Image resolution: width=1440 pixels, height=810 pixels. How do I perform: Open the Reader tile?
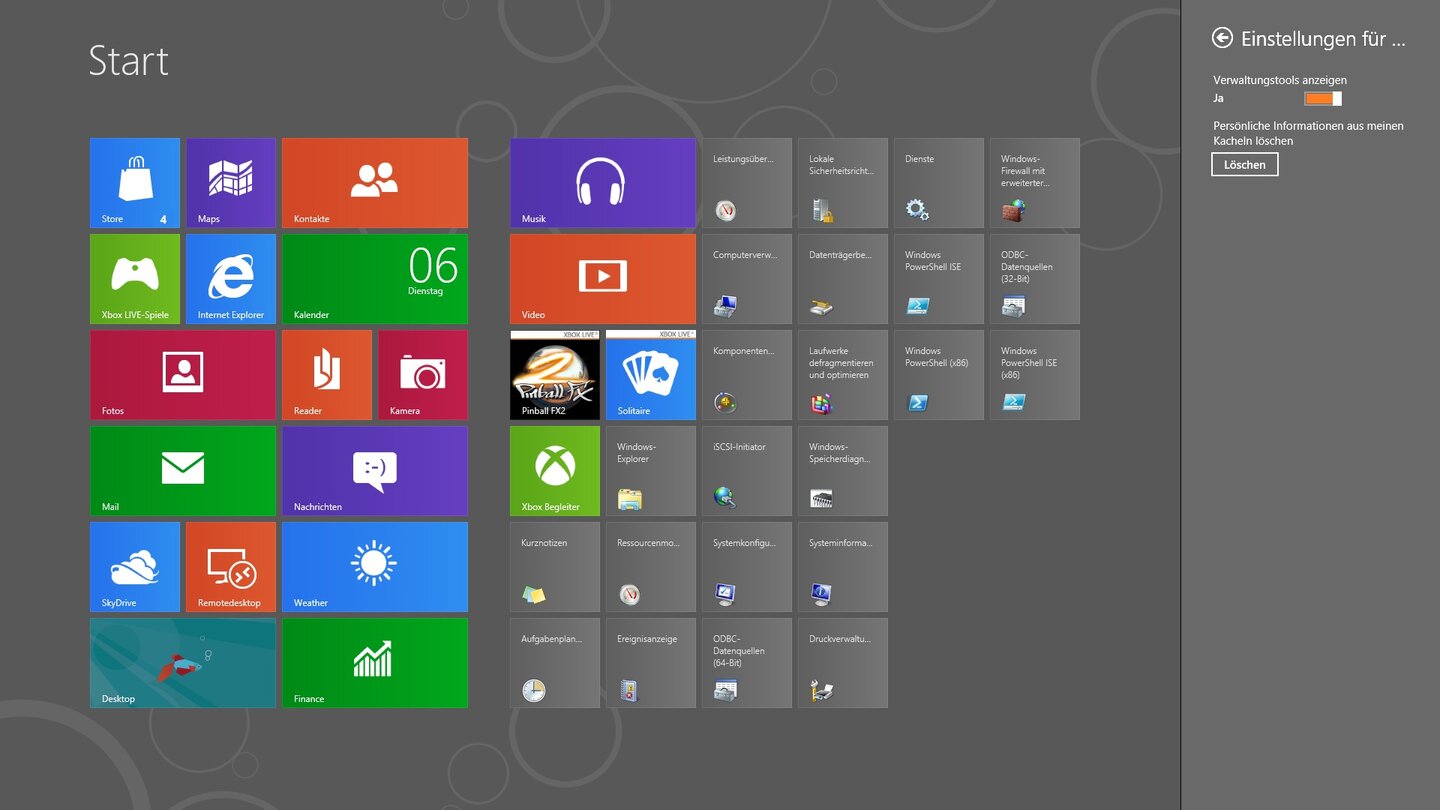point(327,375)
